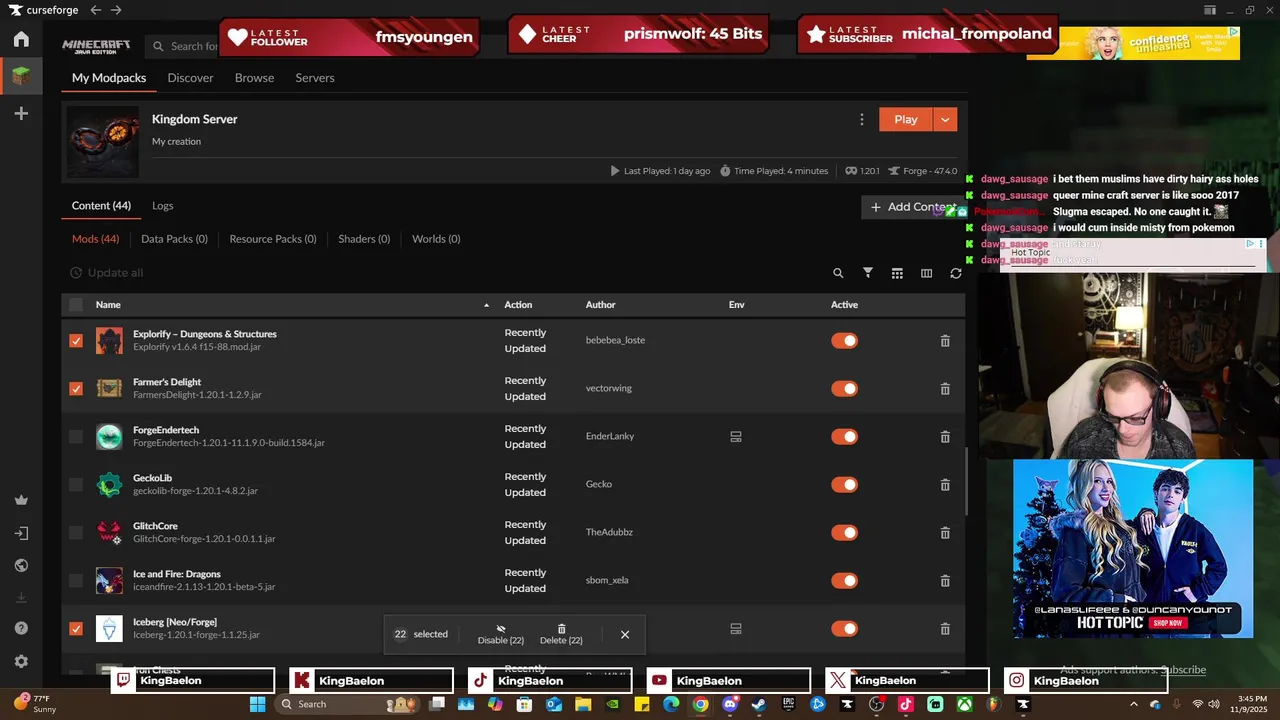Viewport: 1280px width, 720px height.
Task: Click the orange Play button
Action: coord(906,119)
